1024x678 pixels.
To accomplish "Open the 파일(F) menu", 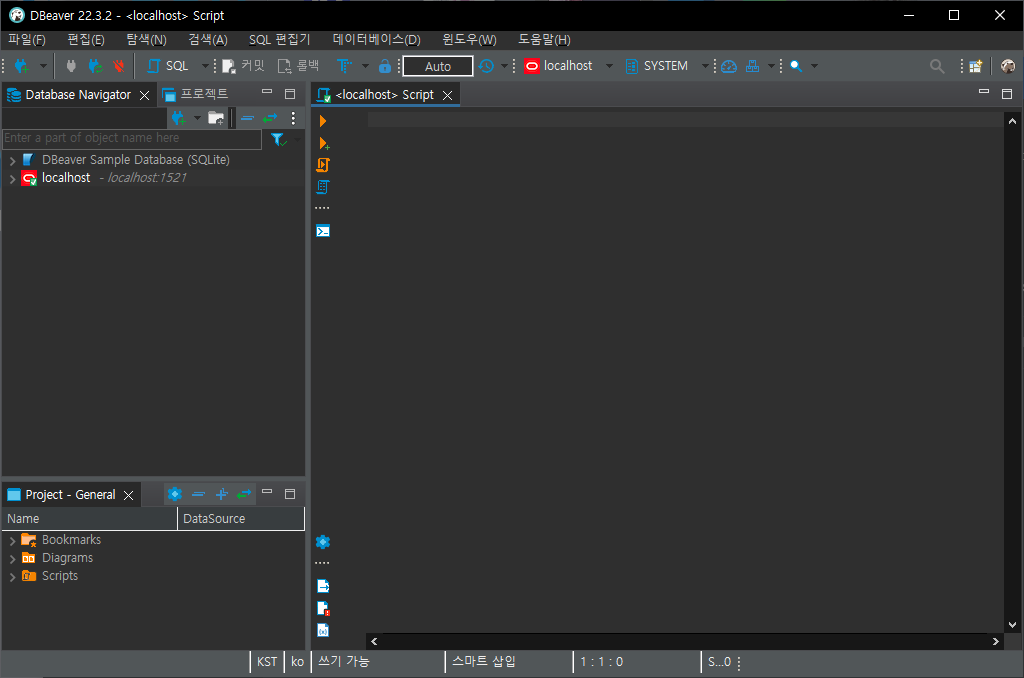I will click(27, 40).
